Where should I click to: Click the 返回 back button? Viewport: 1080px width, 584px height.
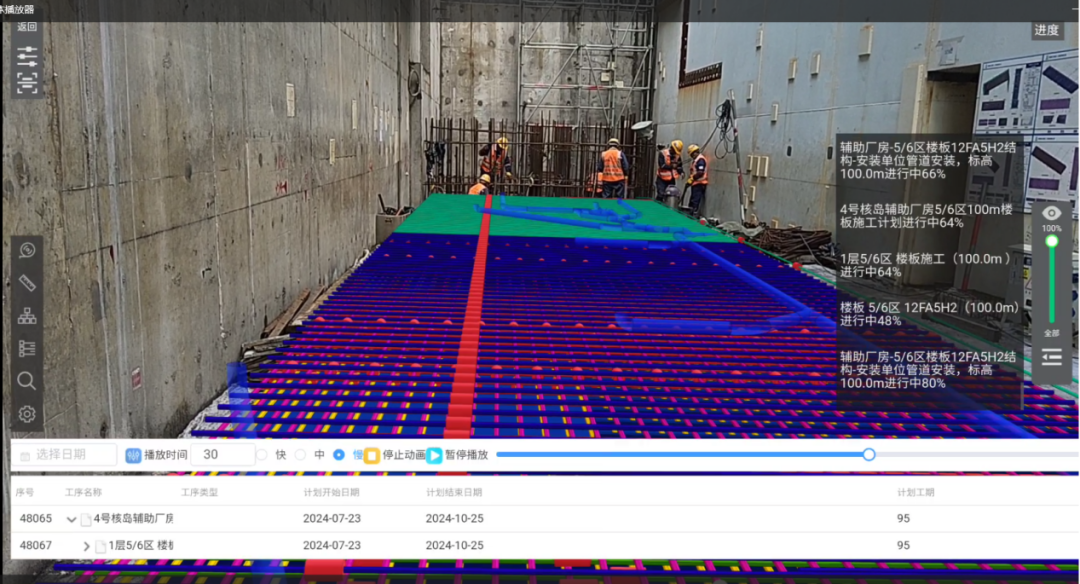[x=27, y=27]
